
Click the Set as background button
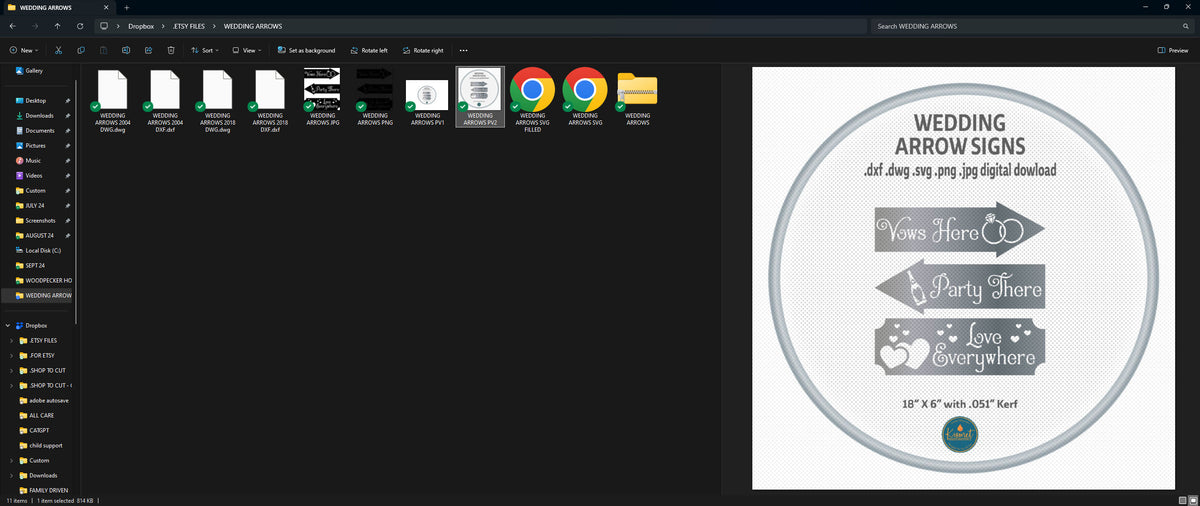tap(306, 50)
